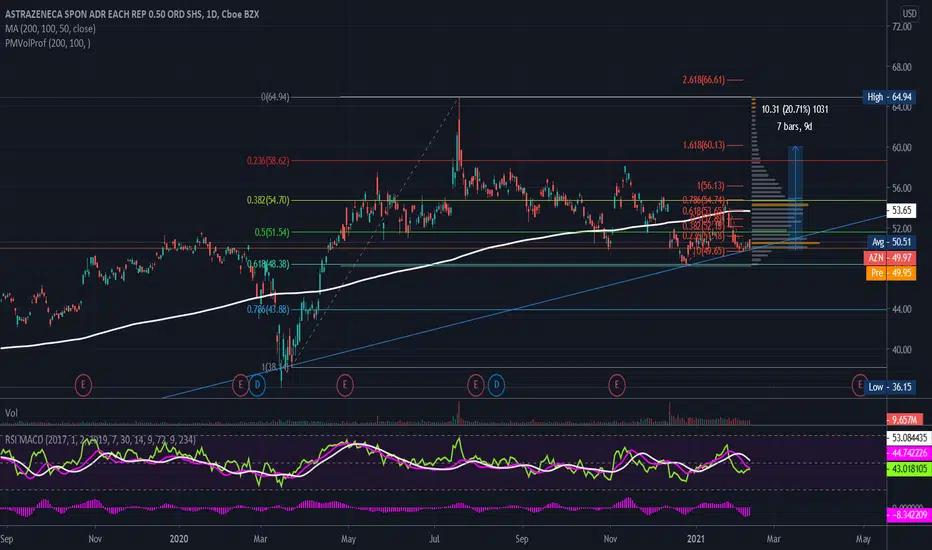Click the 72.00 price axis tick
This screenshot has width=932, height=550.
[902, 27]
